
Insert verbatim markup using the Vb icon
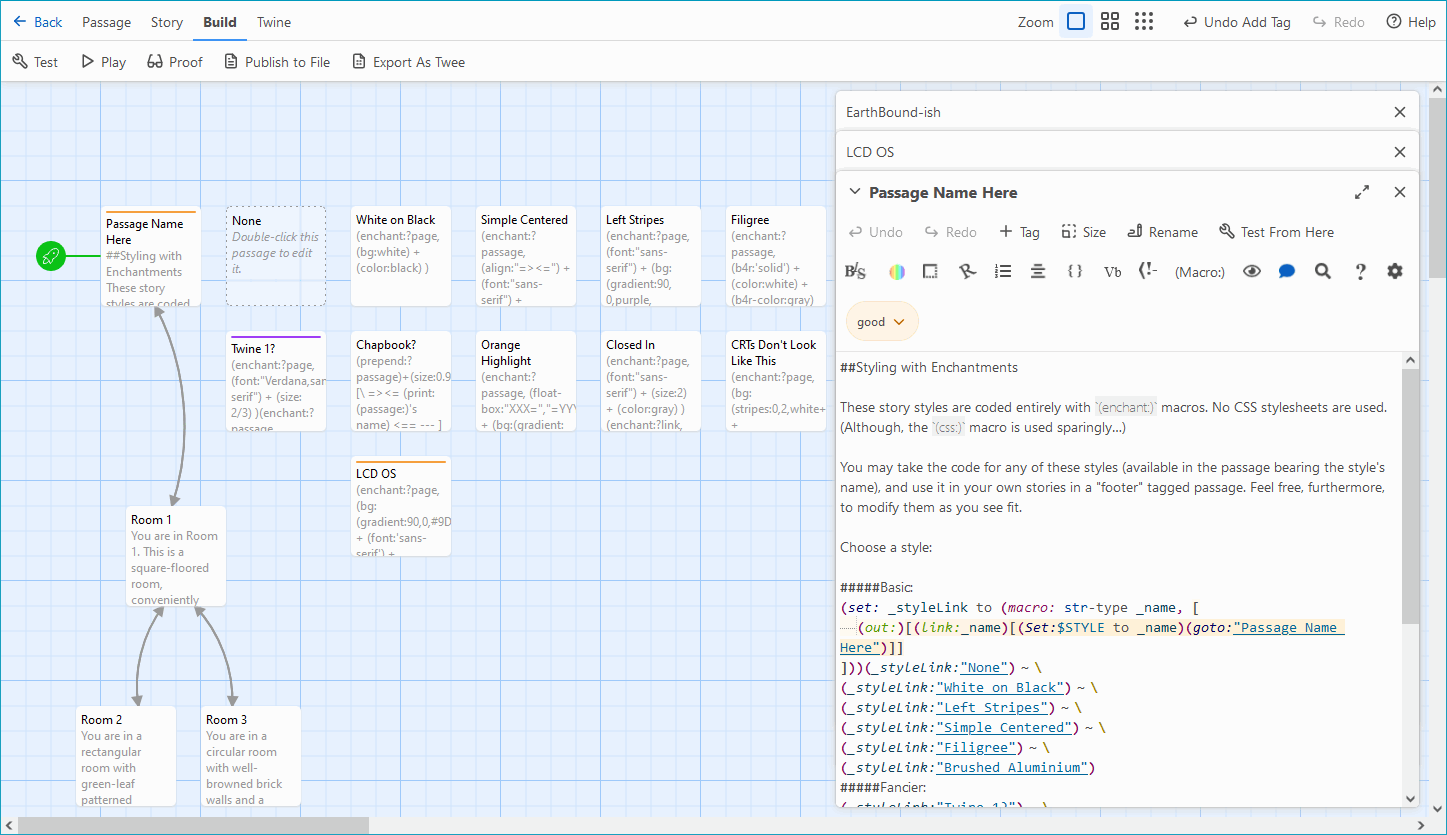1111,270
